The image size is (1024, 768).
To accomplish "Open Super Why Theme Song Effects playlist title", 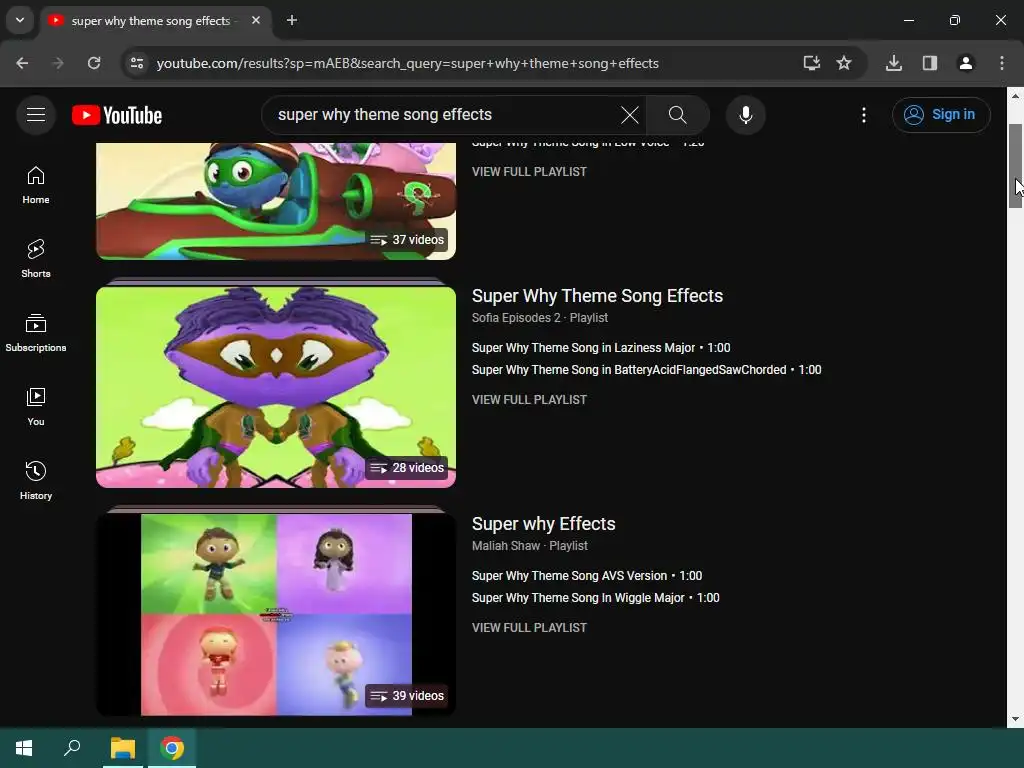I will [597, 296].
